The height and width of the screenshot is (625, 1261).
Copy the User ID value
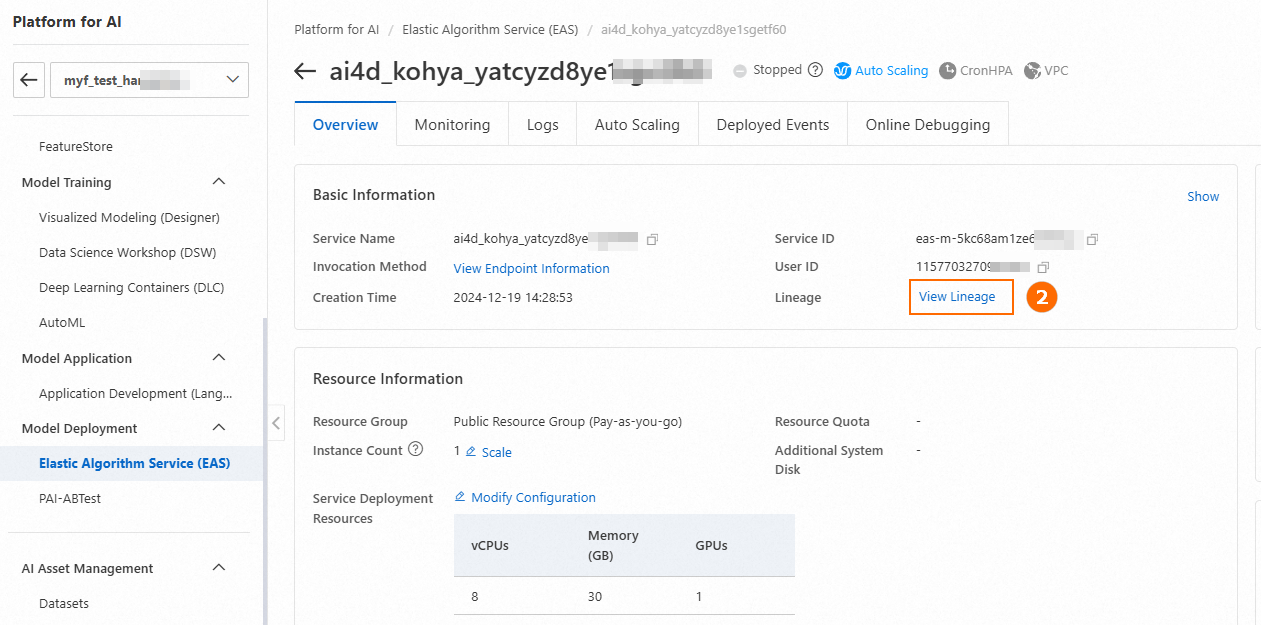tap(1043, 267)
